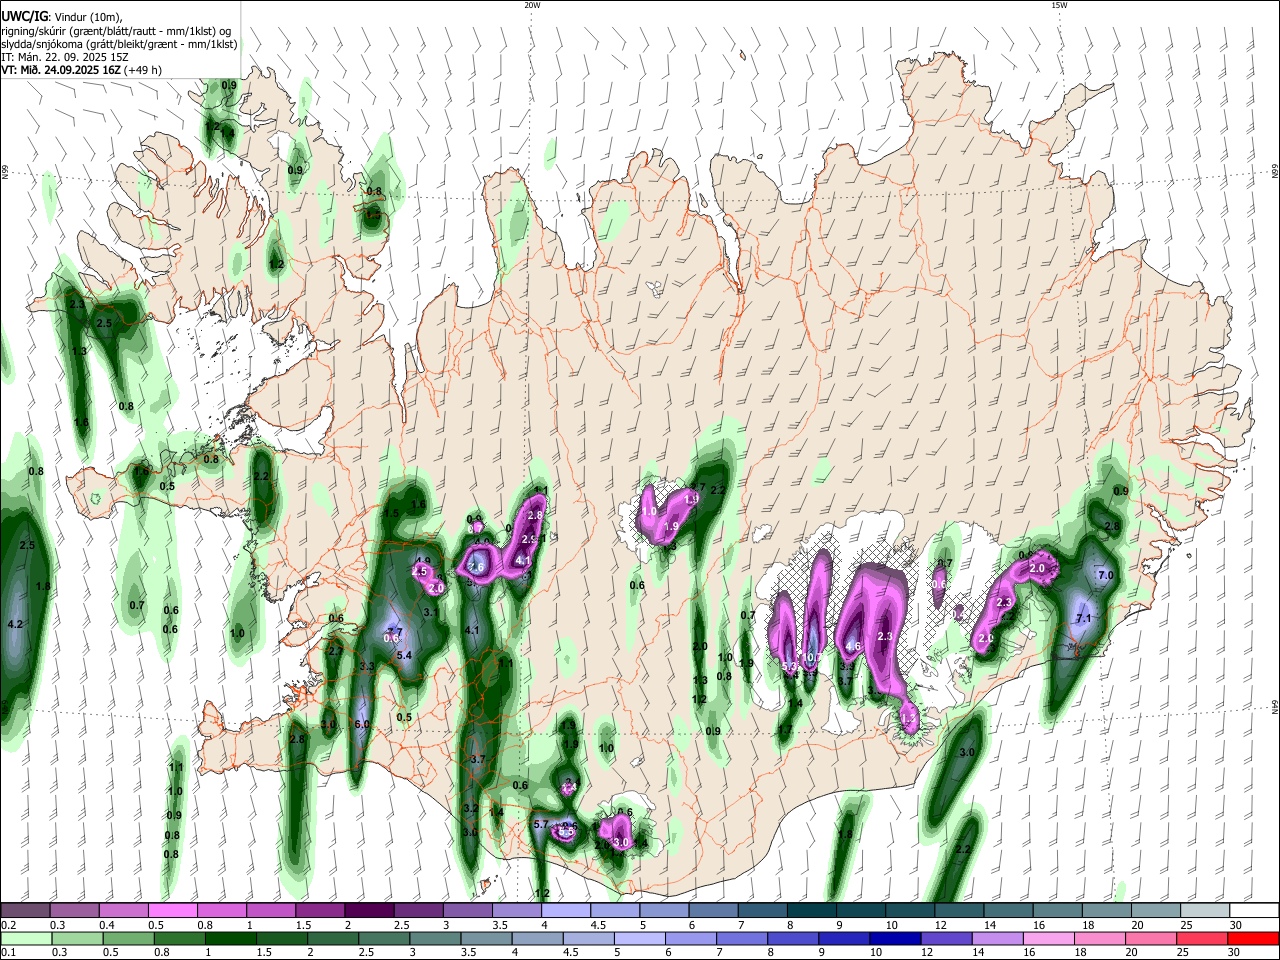
Task: Click the bright red rain swatch at 30
Action: [x=1253, y=939]
